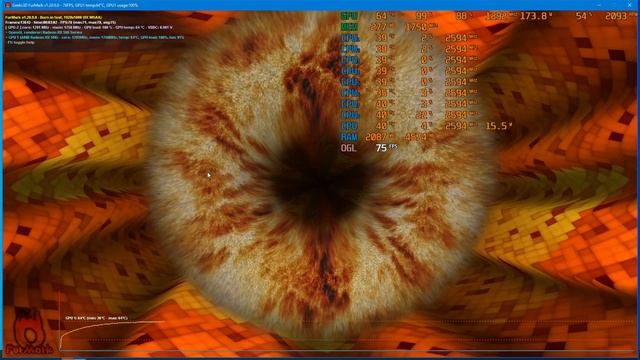640x360 pixels.
Task: Minimize the FurMark window
Action: [x=599, y=5]
